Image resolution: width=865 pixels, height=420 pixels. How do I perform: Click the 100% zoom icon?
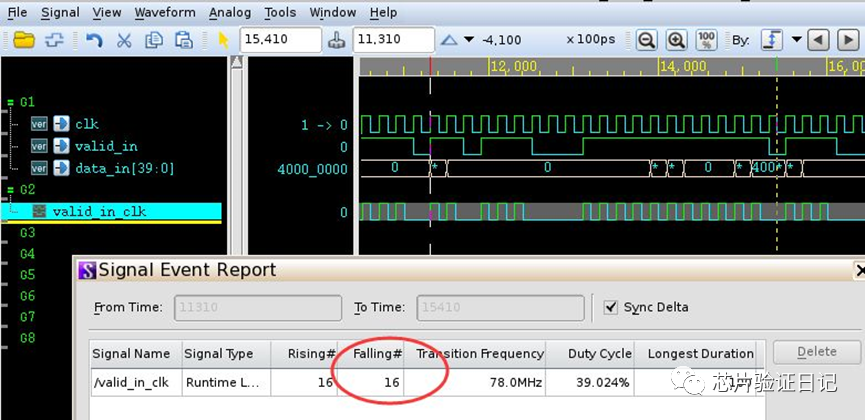click(707, 40)
